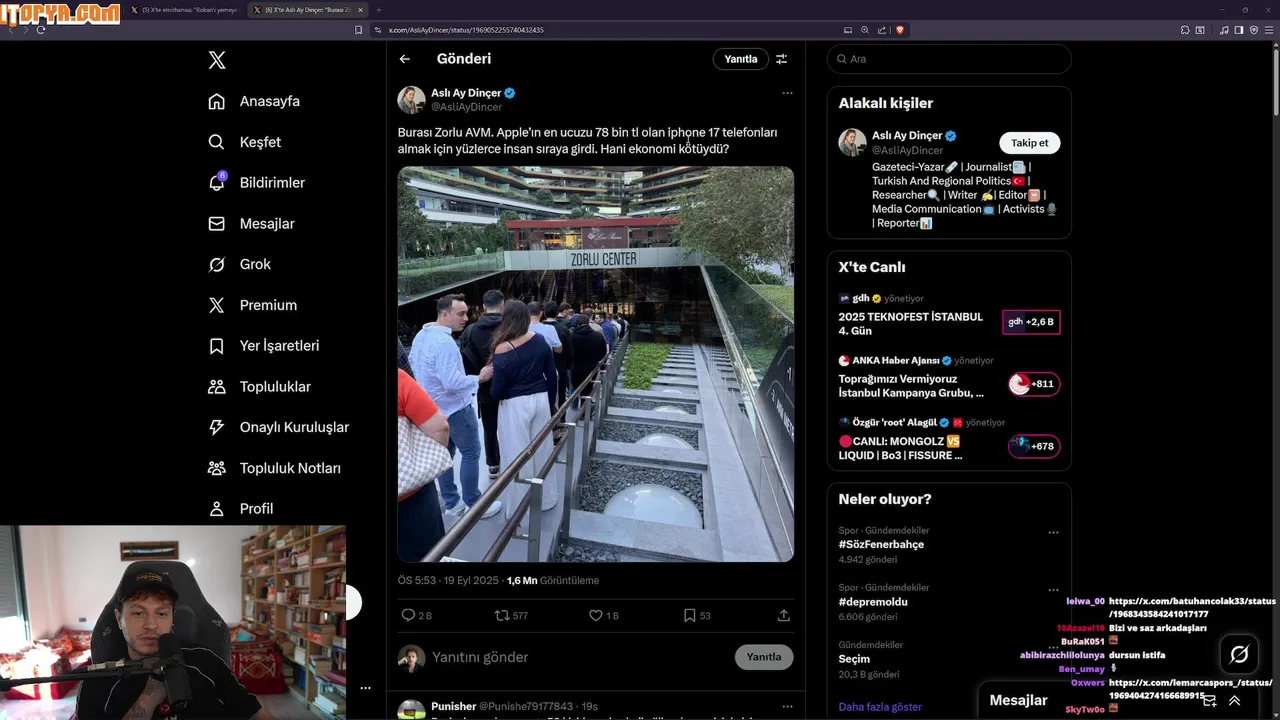
Task: Click Daha fazla göster link
Action: pos(880,707)
